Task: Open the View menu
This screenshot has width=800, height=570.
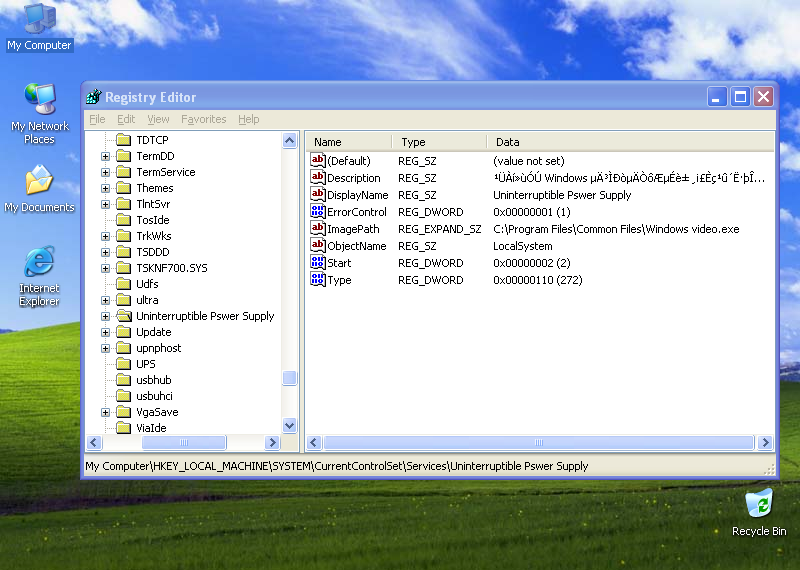Action: point(158,119)
